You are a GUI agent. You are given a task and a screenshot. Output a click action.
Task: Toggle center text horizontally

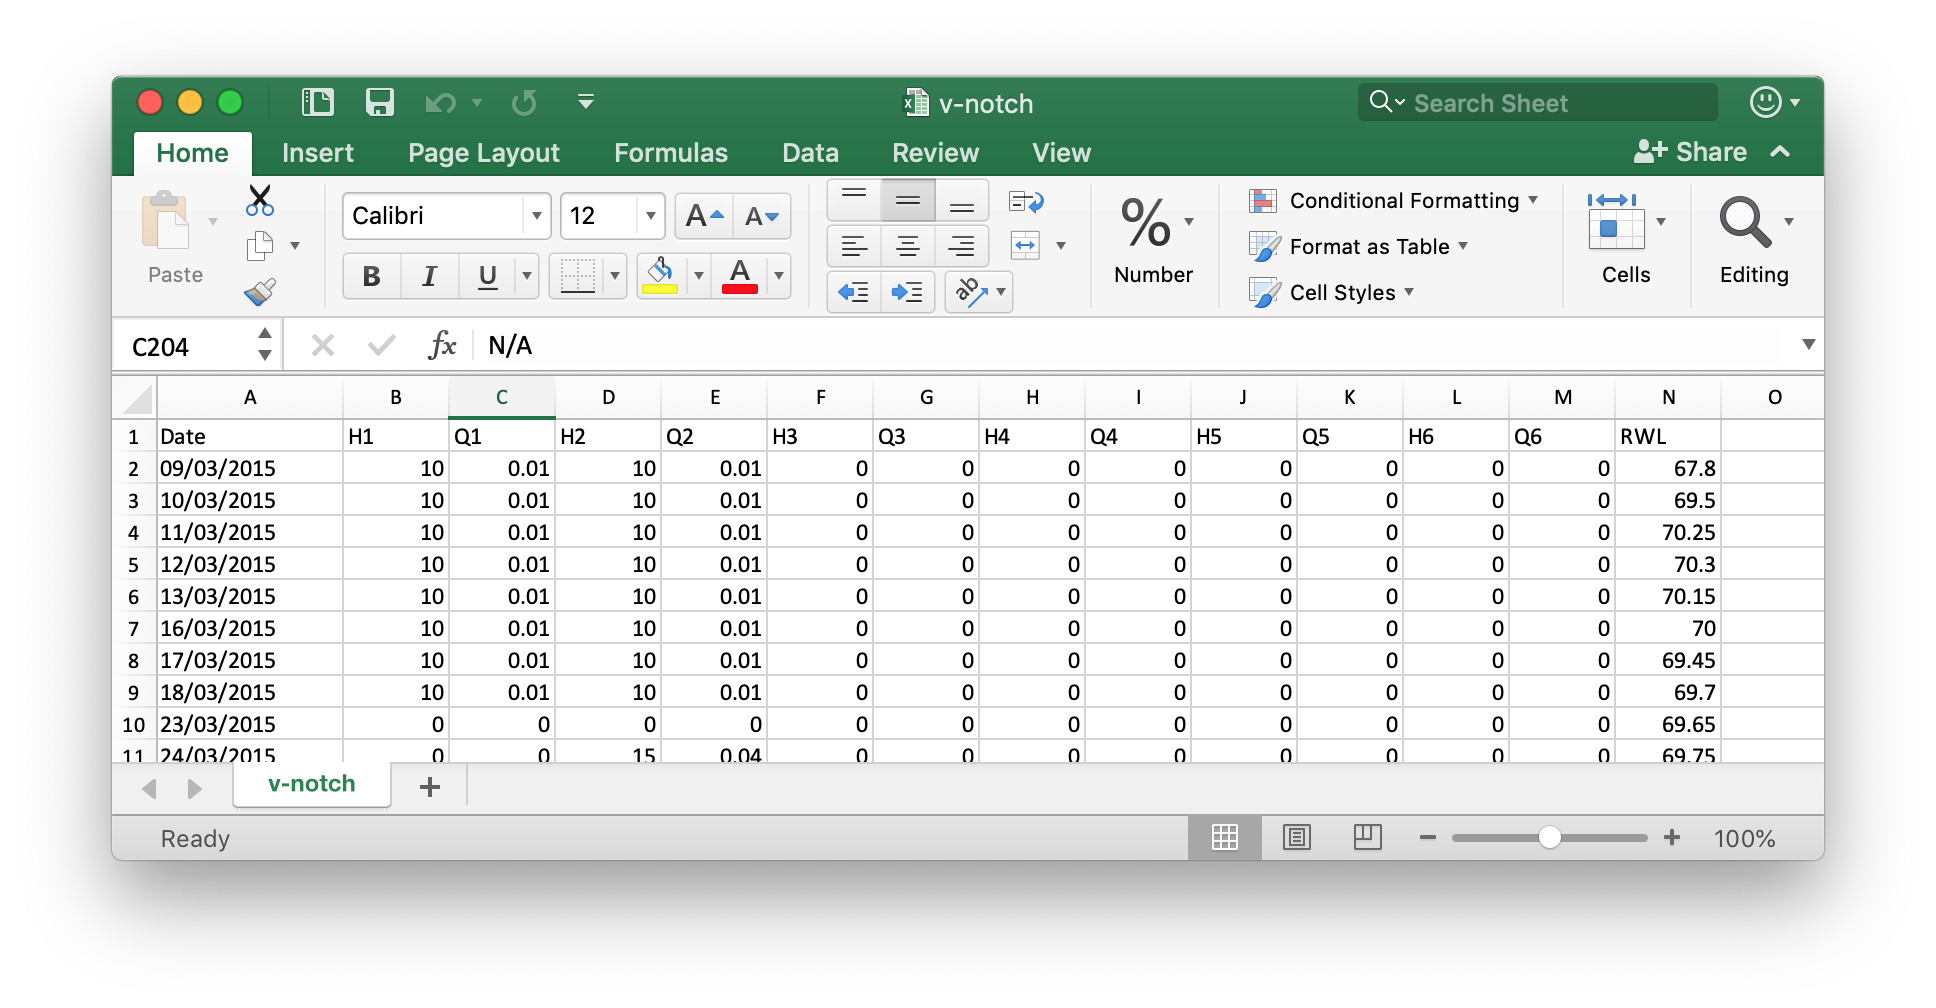pyautogui.click(x=908, y=246)
